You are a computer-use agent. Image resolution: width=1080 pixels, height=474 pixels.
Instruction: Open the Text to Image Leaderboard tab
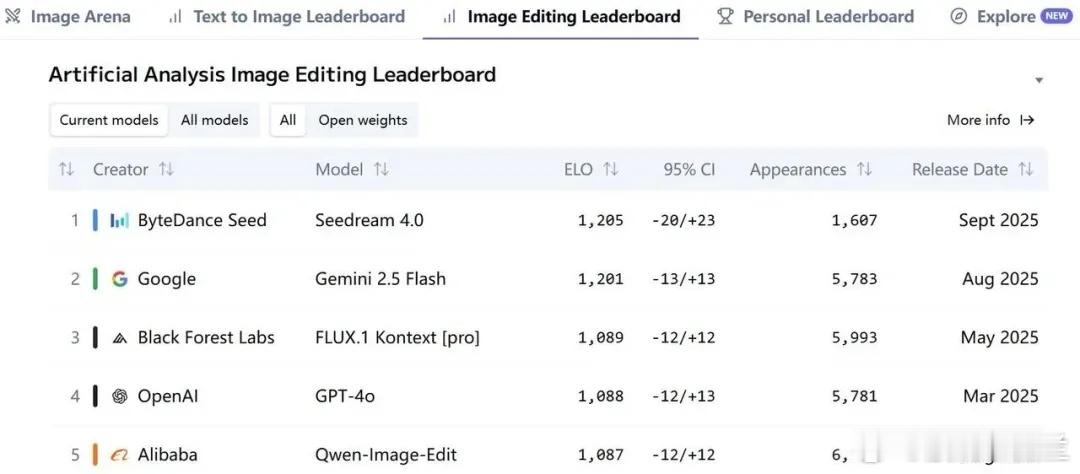(x=287, y=17)
